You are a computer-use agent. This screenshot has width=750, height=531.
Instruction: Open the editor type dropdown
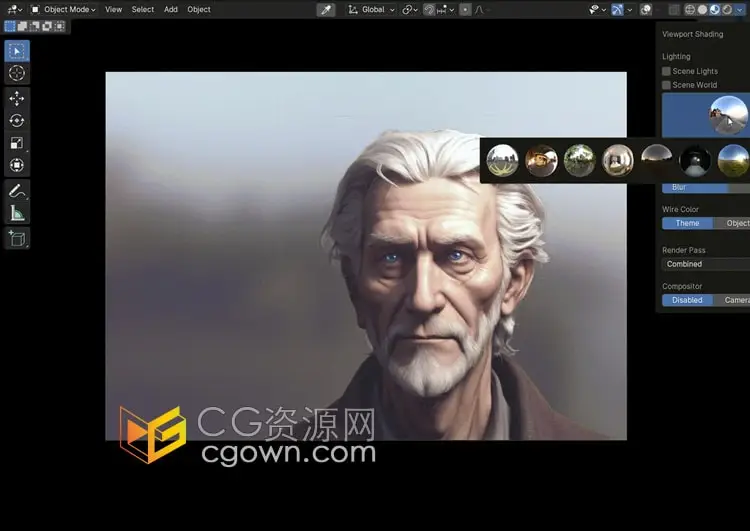point(15,10)
